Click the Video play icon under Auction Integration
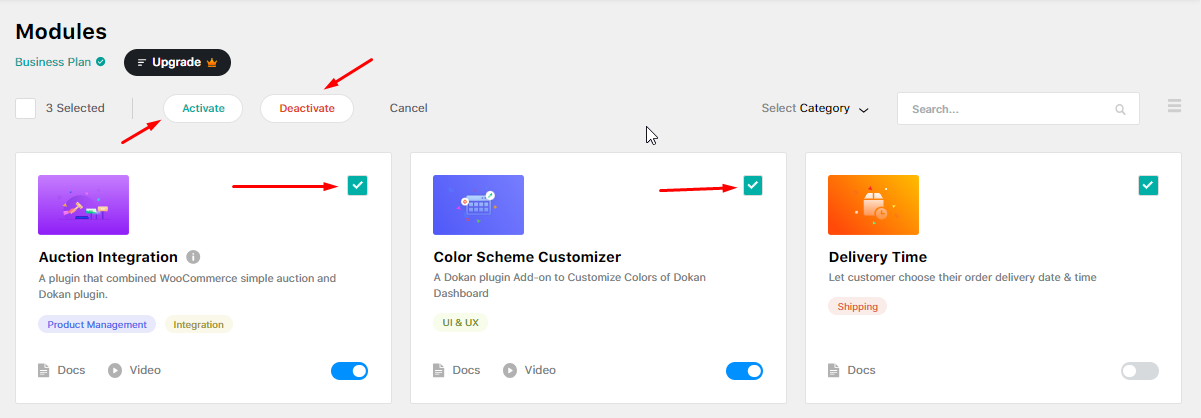 (x=115, y=370)
